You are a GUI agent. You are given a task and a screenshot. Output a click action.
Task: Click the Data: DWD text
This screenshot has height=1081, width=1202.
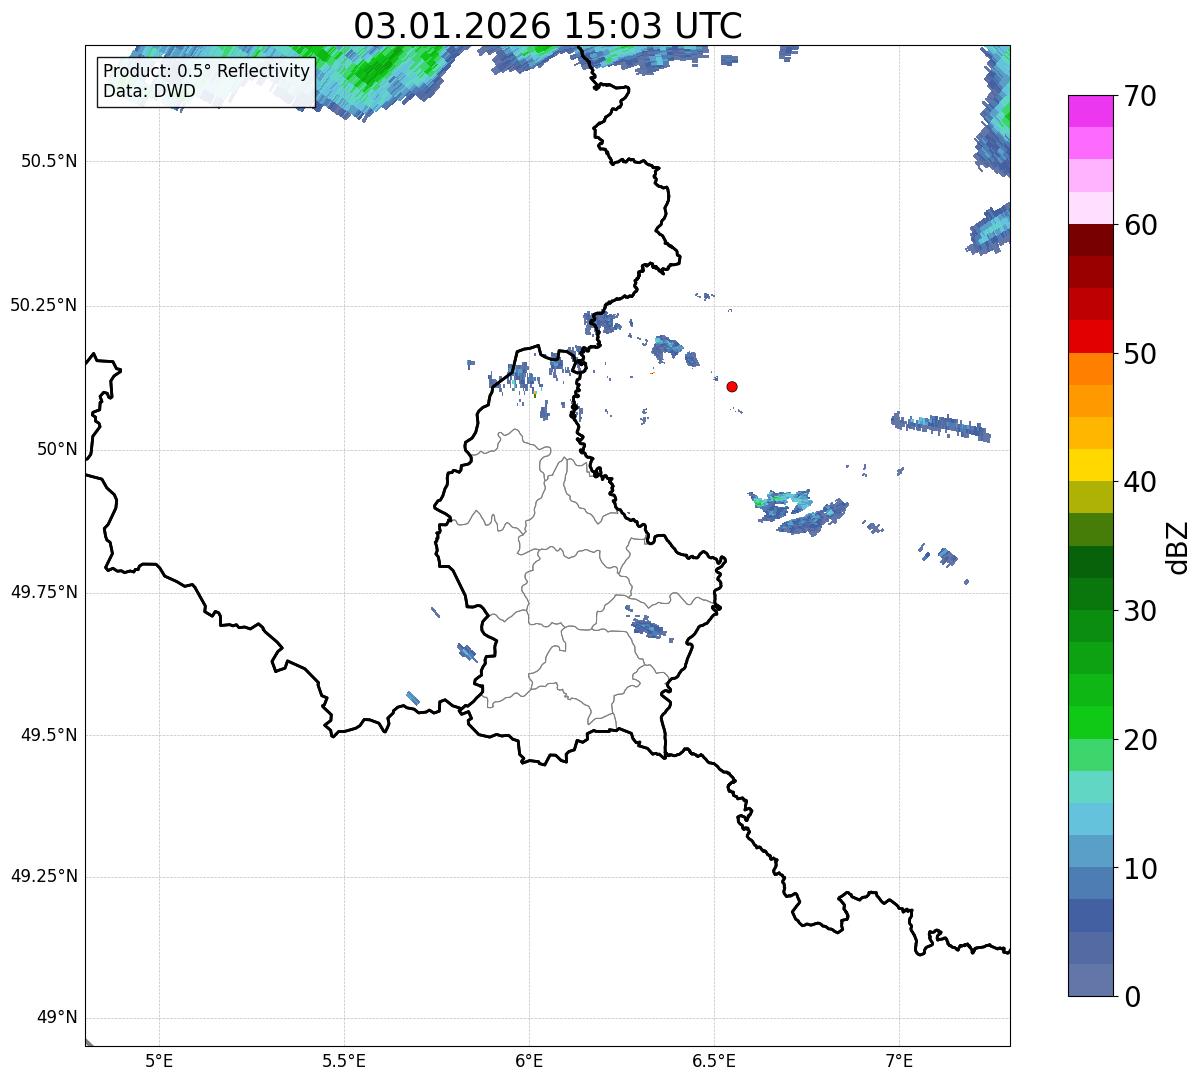click(149, 92)
